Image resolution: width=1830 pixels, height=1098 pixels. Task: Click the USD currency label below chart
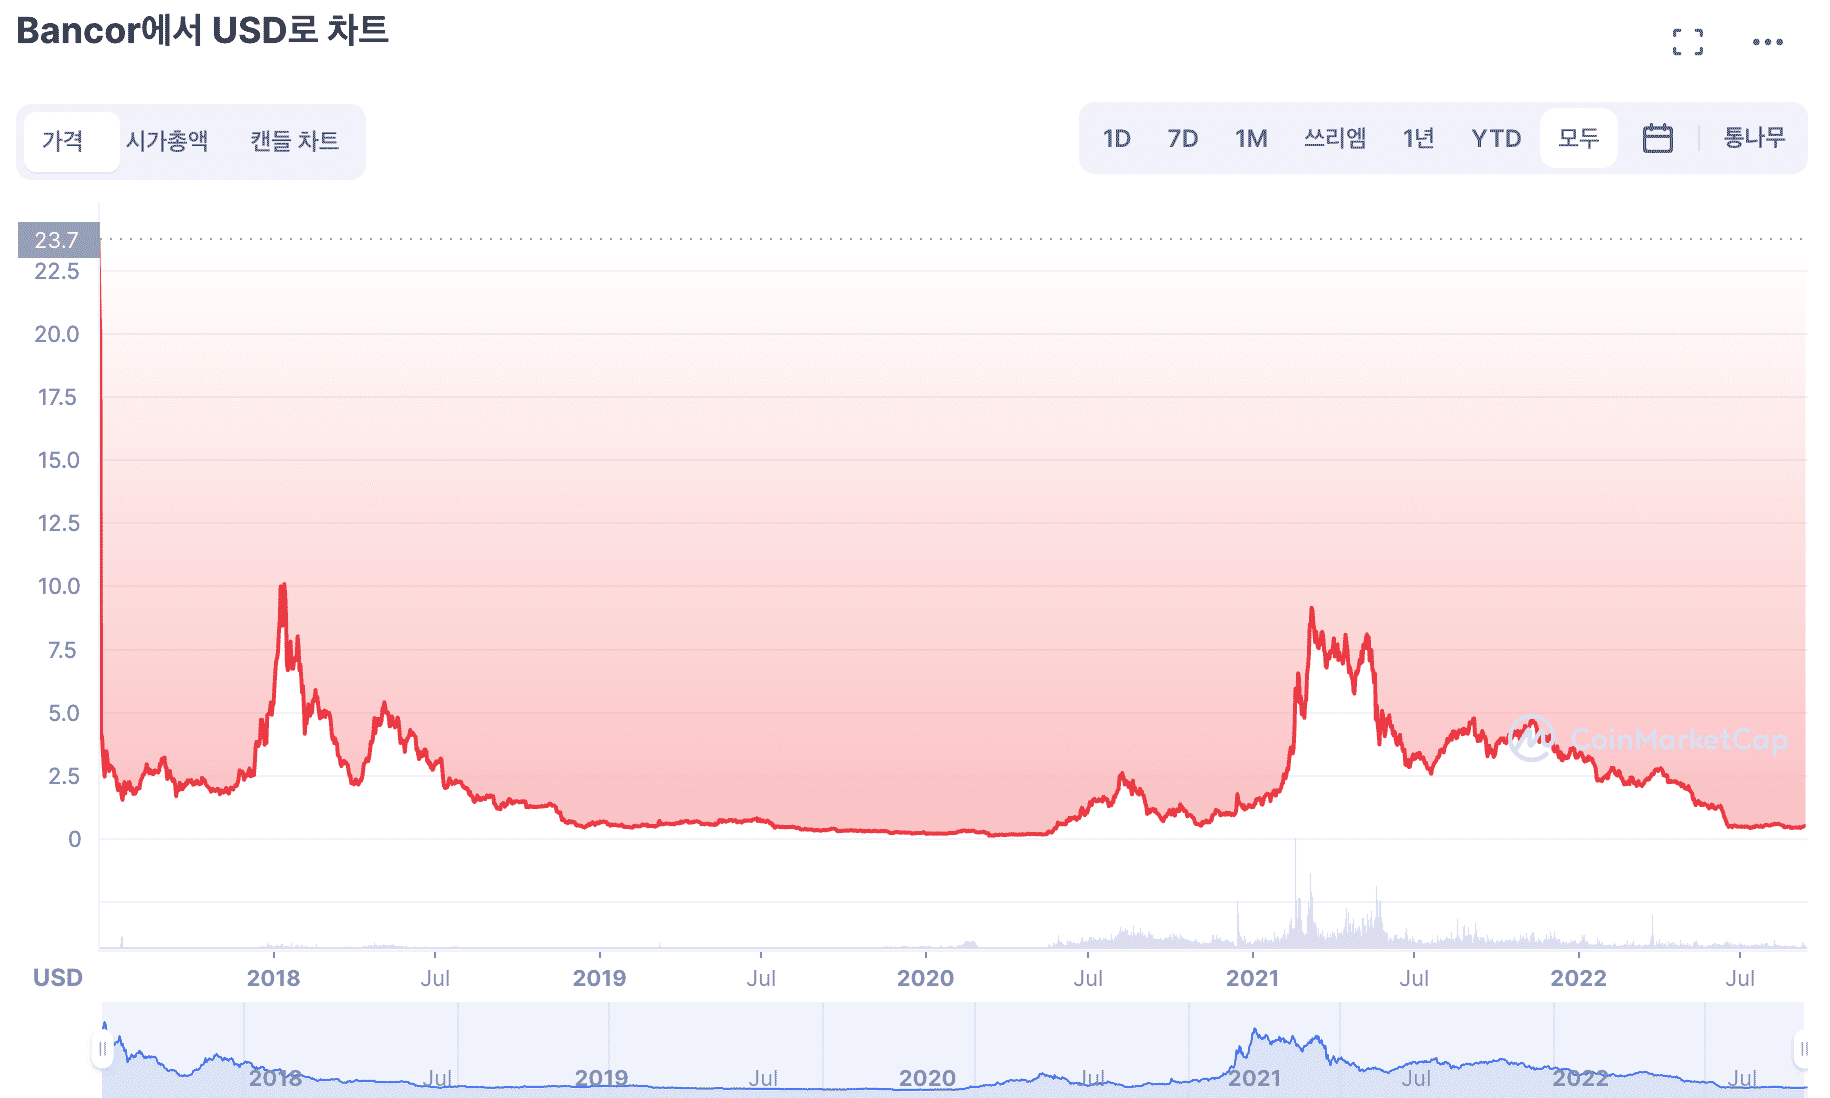58,978
